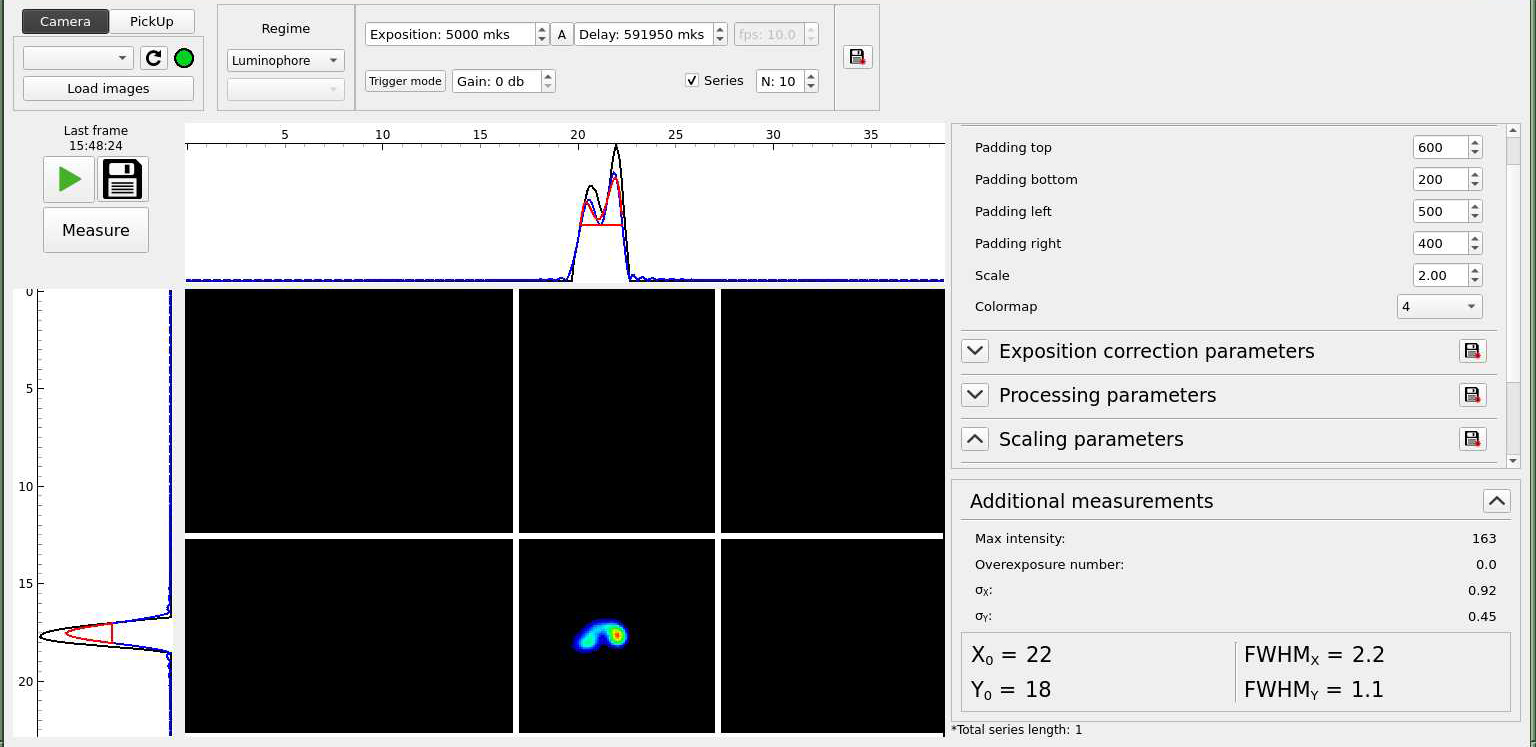
Task: Toggle the Series checkbox
Action: (x=692, y=81)
